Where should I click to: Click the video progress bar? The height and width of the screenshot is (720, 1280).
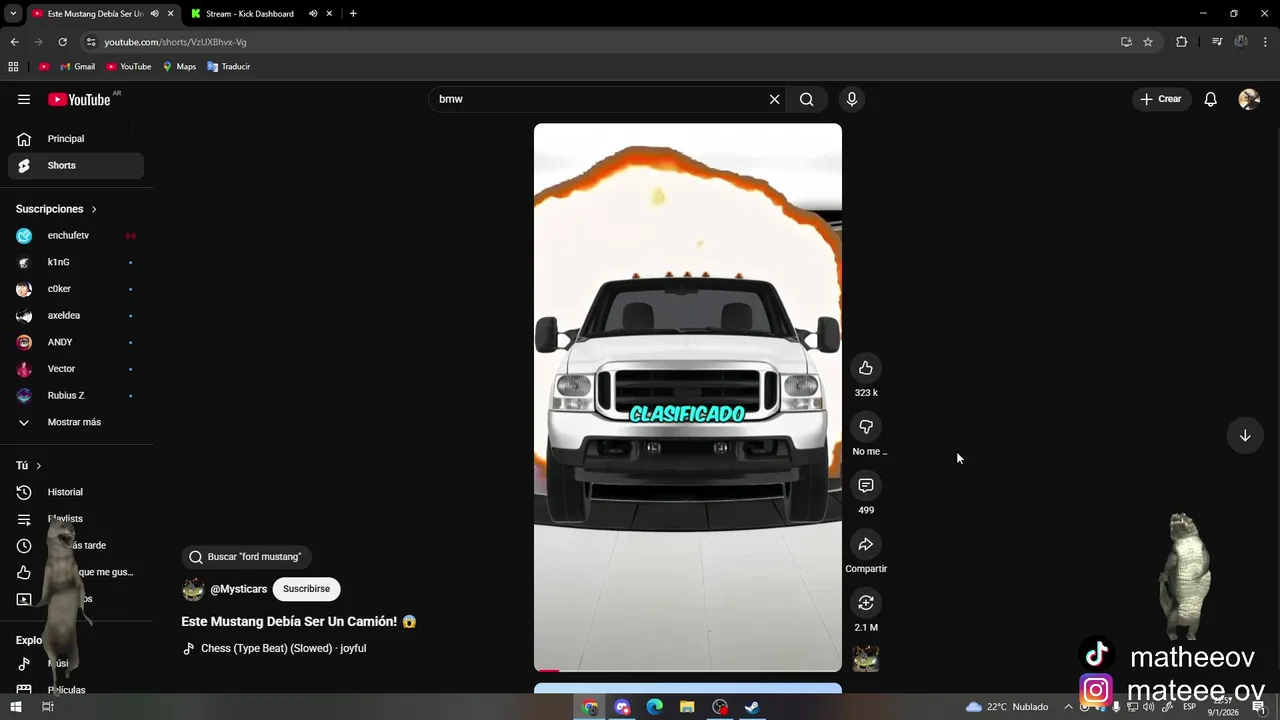tap(688, 670)
